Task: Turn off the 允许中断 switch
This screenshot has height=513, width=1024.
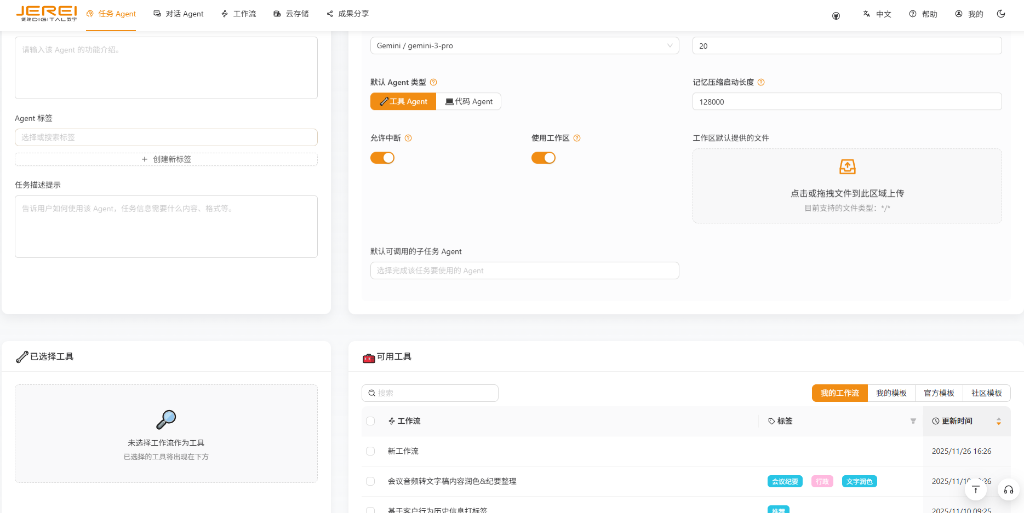Action: coord(382,158)
